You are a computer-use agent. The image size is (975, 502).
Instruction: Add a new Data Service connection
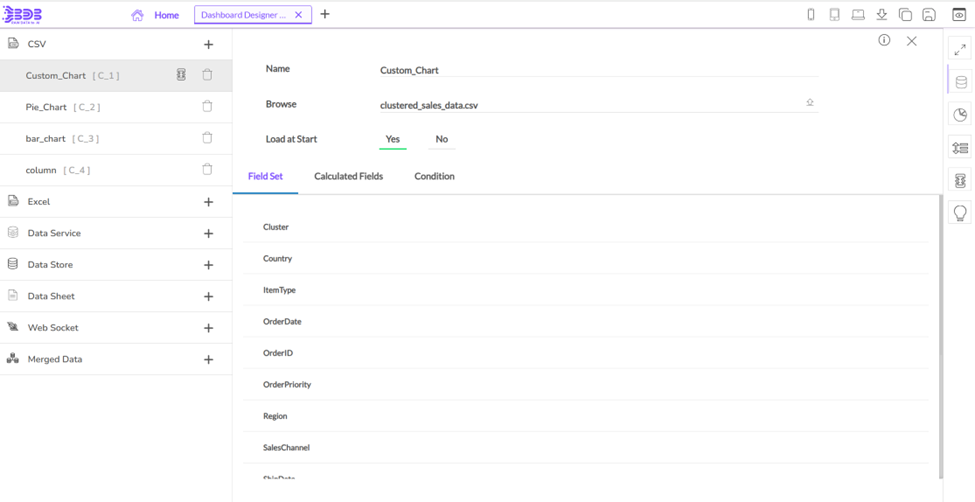tap(208, 233)
